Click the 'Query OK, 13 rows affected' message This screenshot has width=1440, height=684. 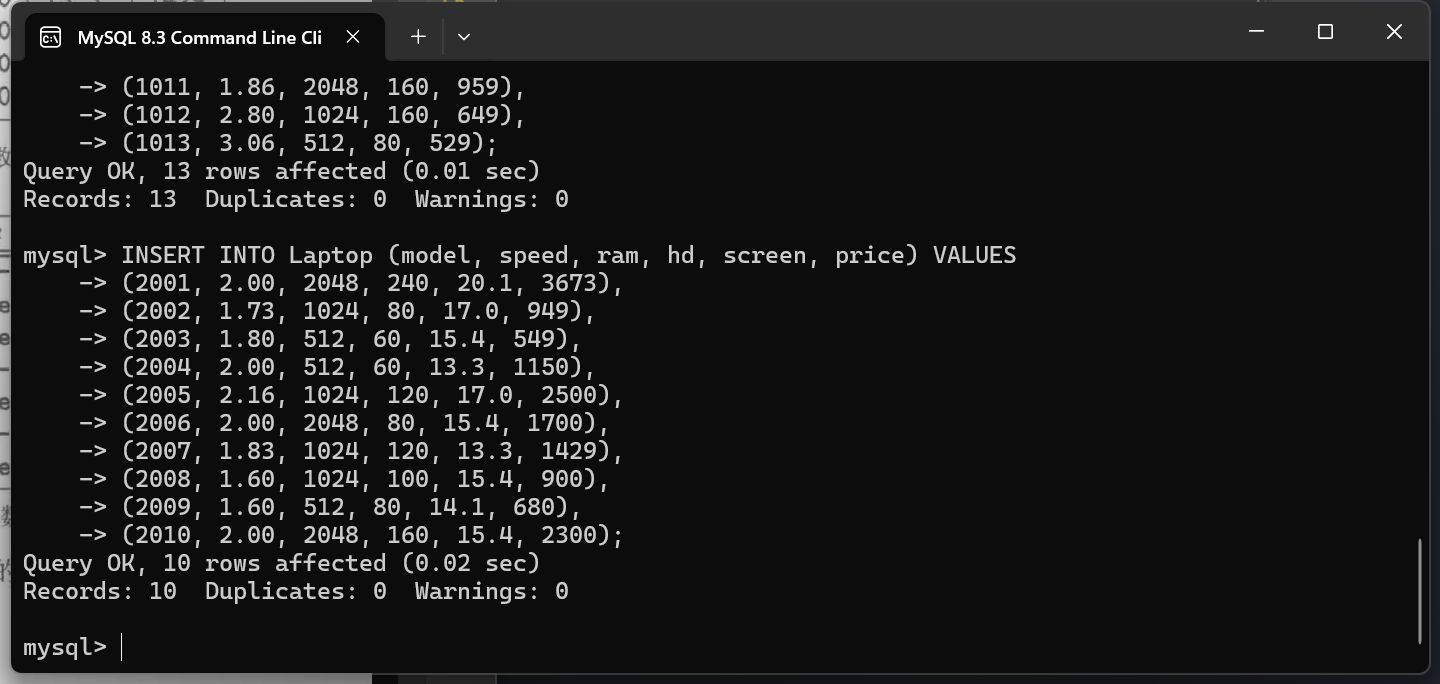[x=281, y=171]
